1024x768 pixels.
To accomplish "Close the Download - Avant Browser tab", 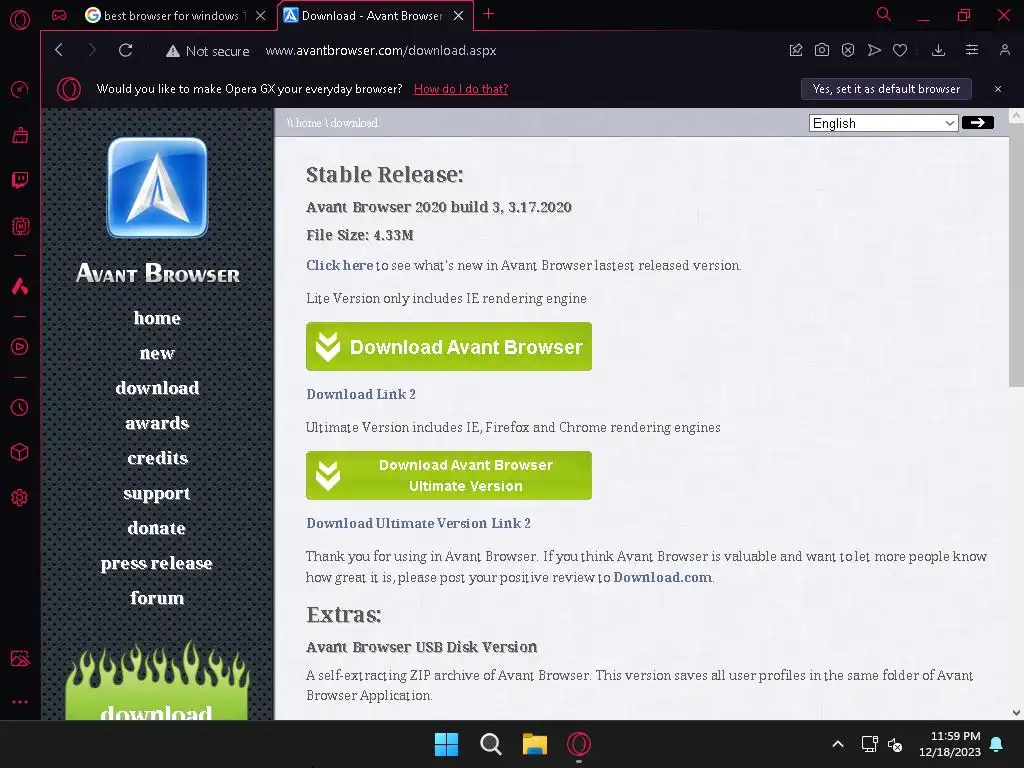I will click(458, 16).
